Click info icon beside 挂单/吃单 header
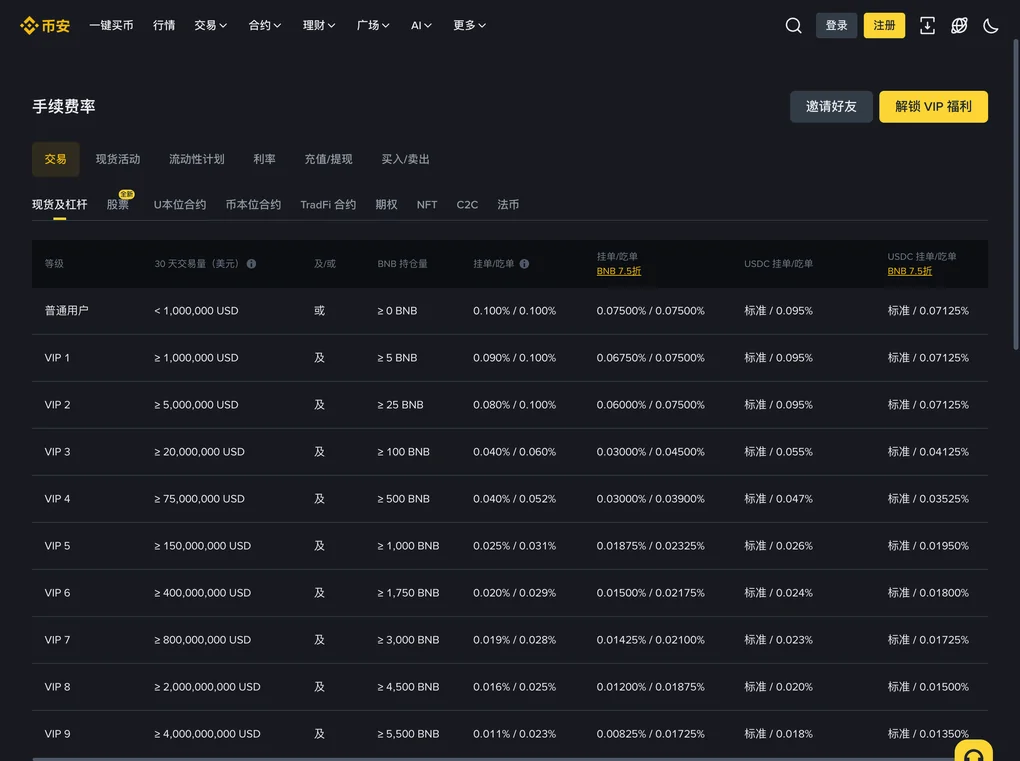The image size is (1020, 761). click(x=524, y=263)
